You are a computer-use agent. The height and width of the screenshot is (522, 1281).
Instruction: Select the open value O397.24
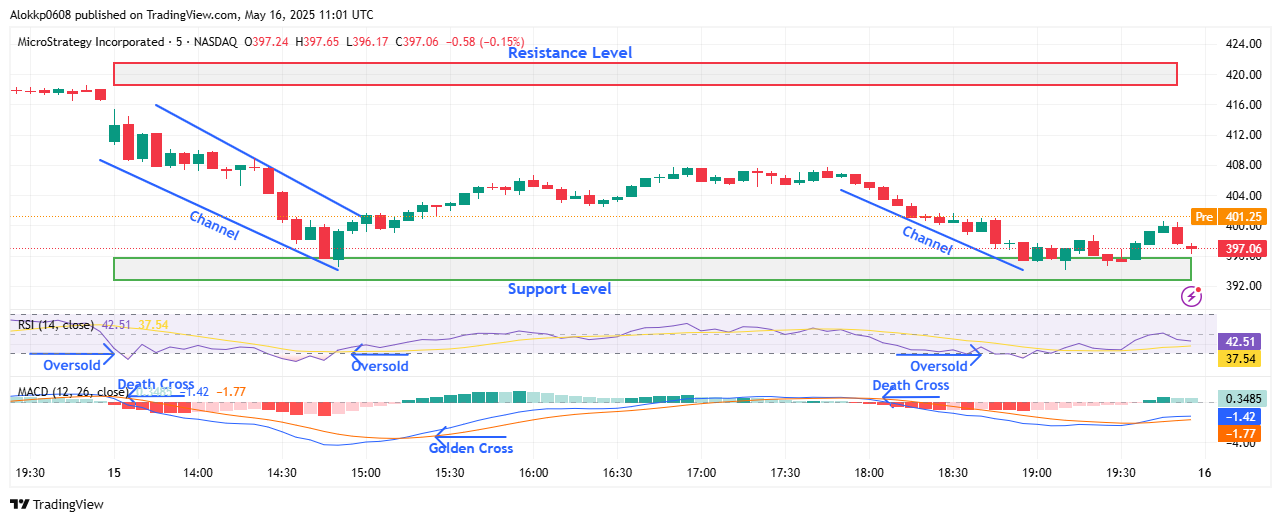coord(264,42)
